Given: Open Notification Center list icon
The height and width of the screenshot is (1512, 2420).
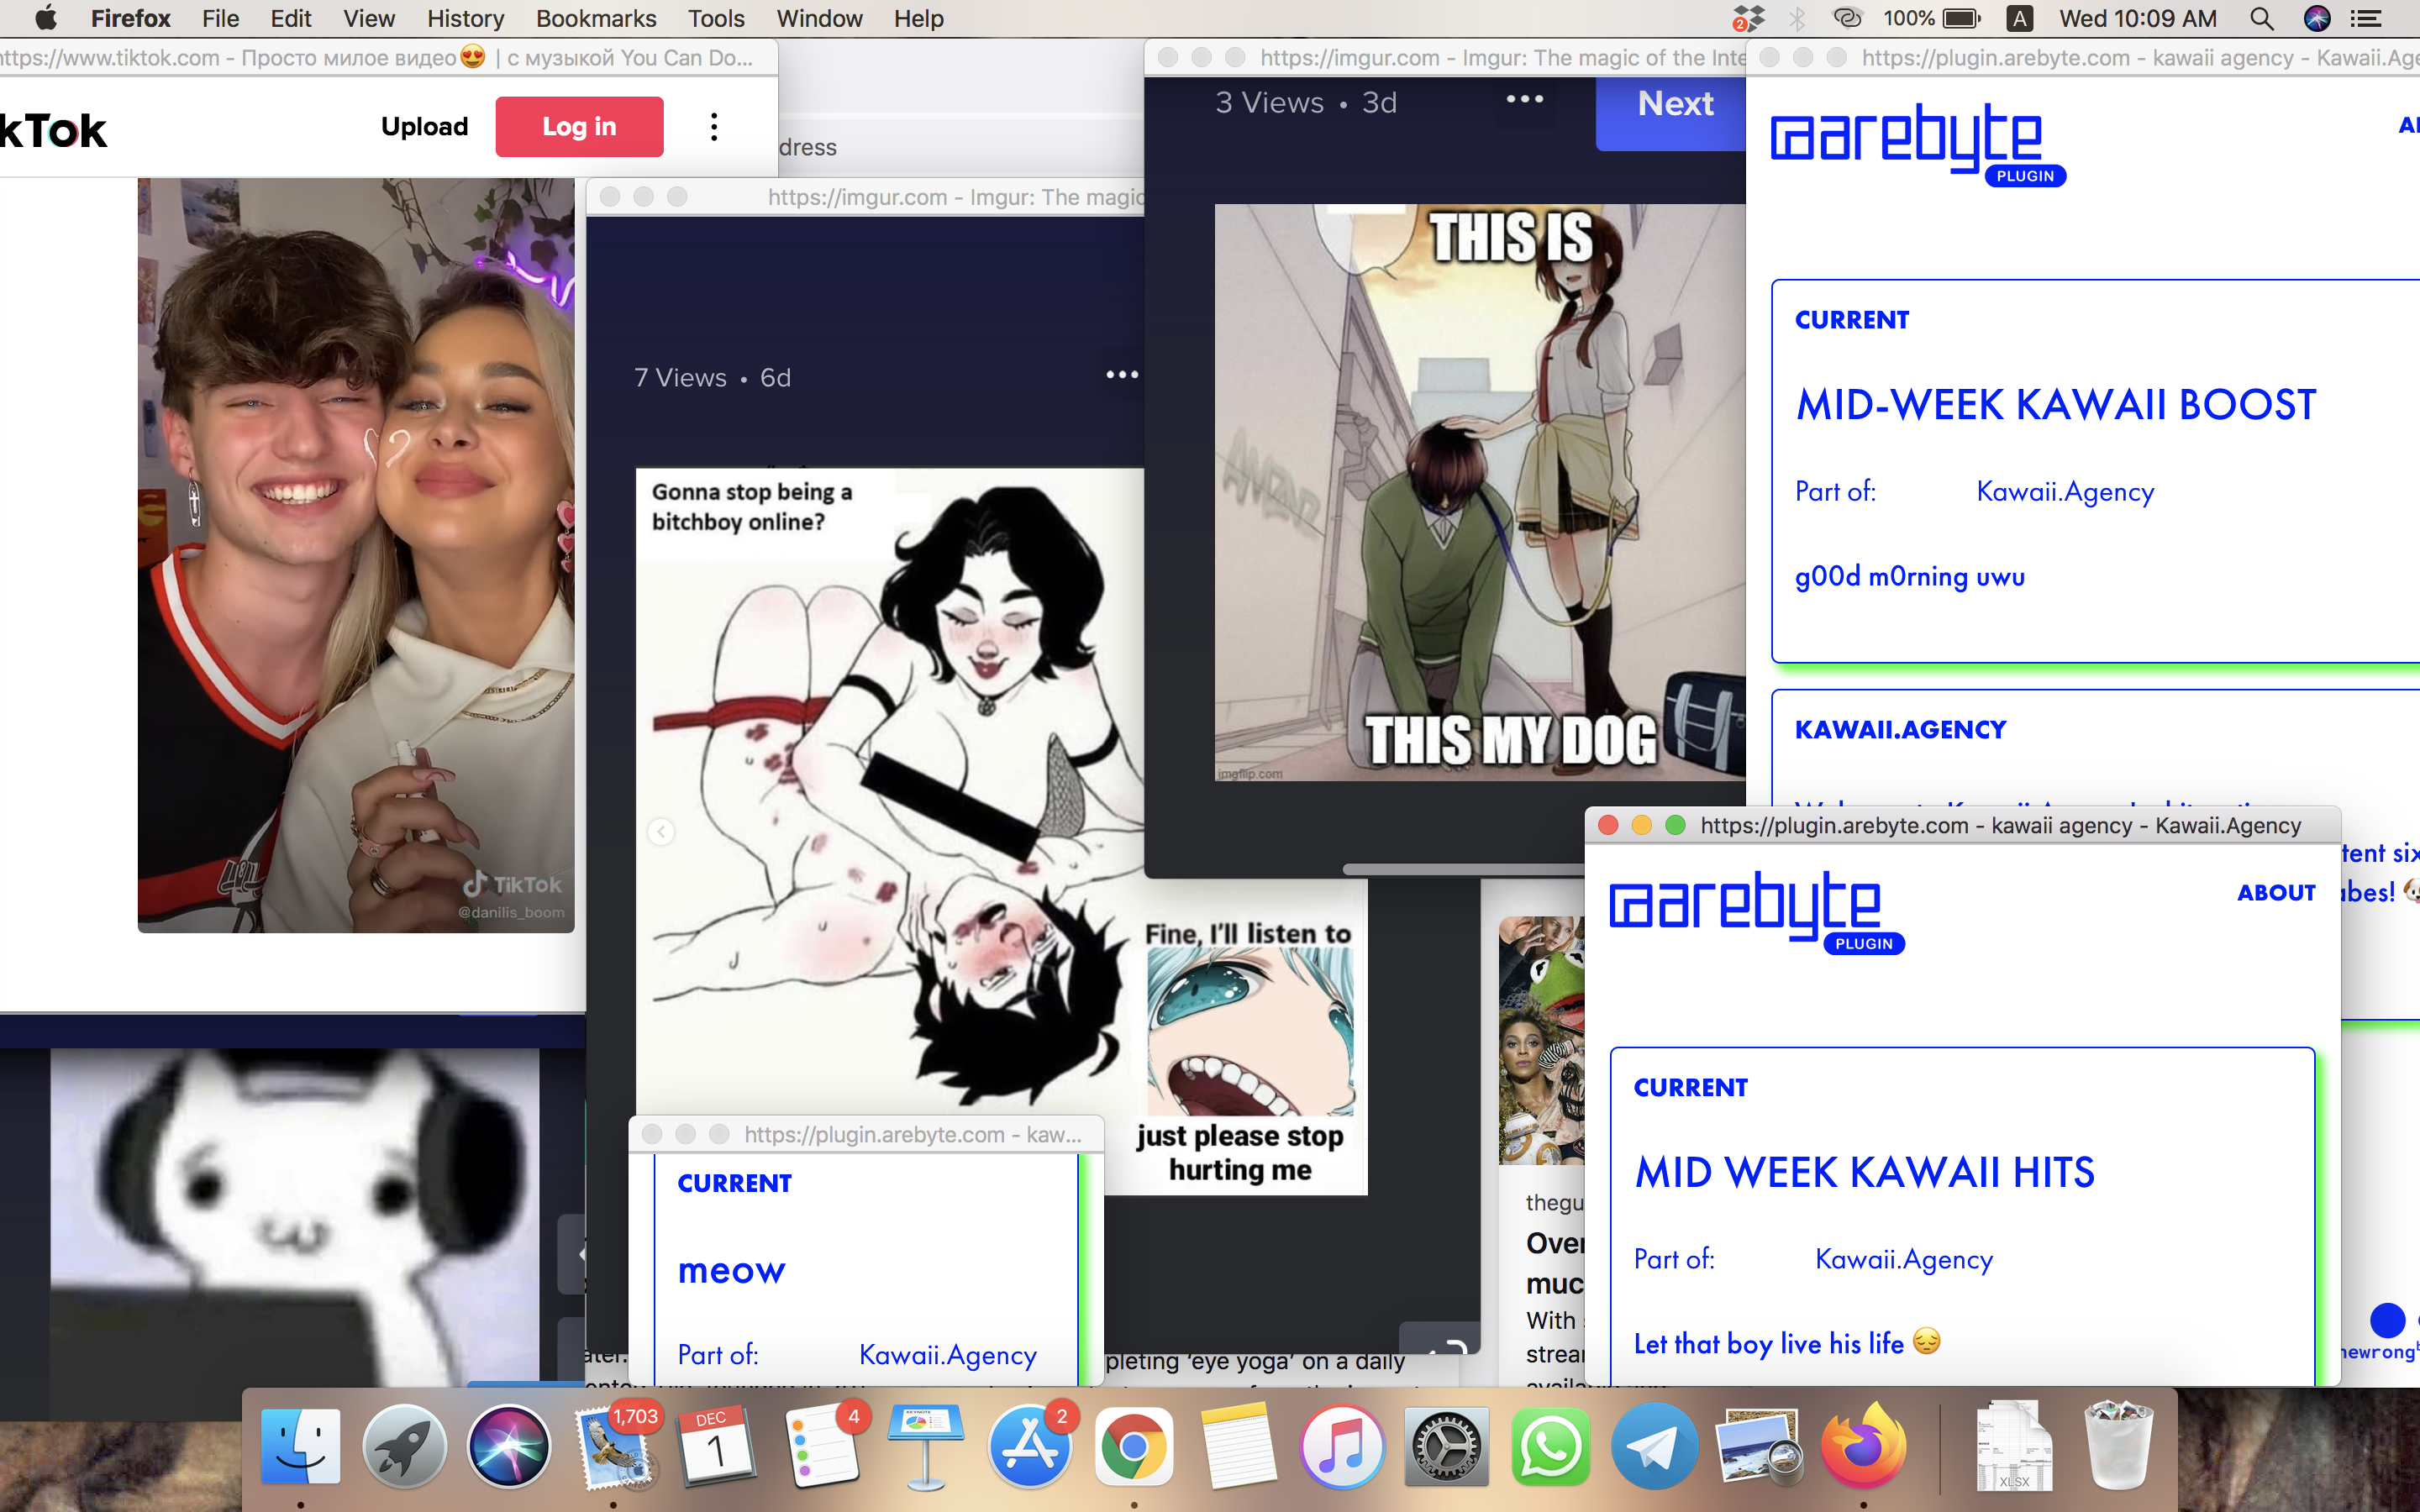Looking at the screenshot, I should 2366,18.
